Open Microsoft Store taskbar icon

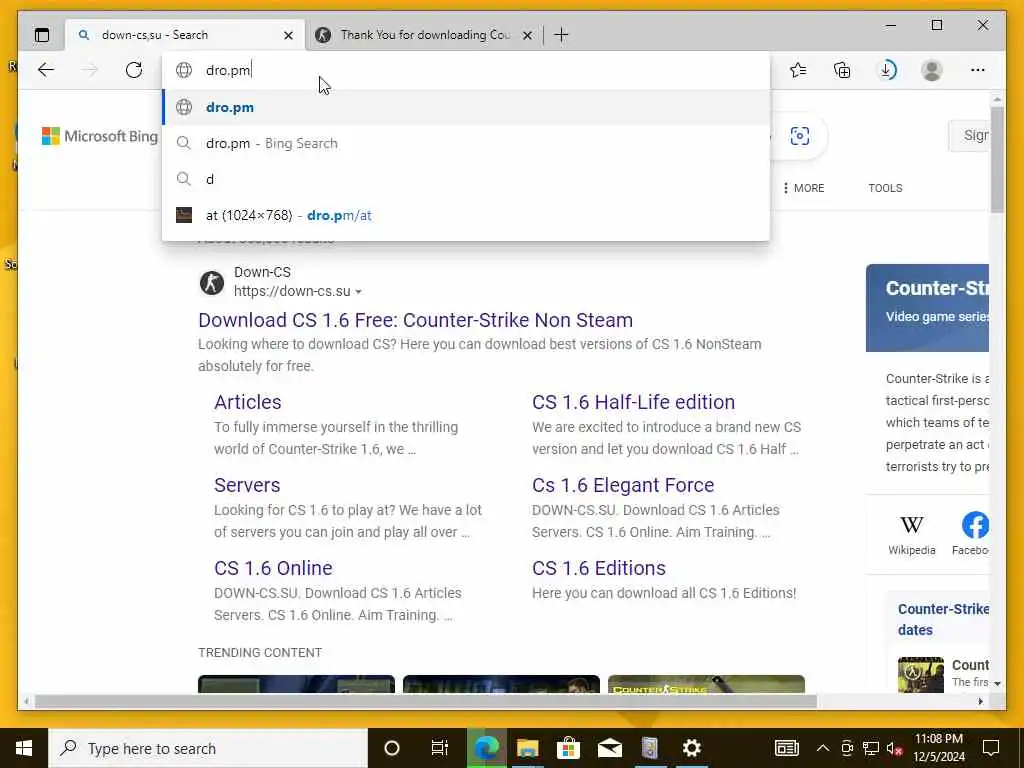568,748
